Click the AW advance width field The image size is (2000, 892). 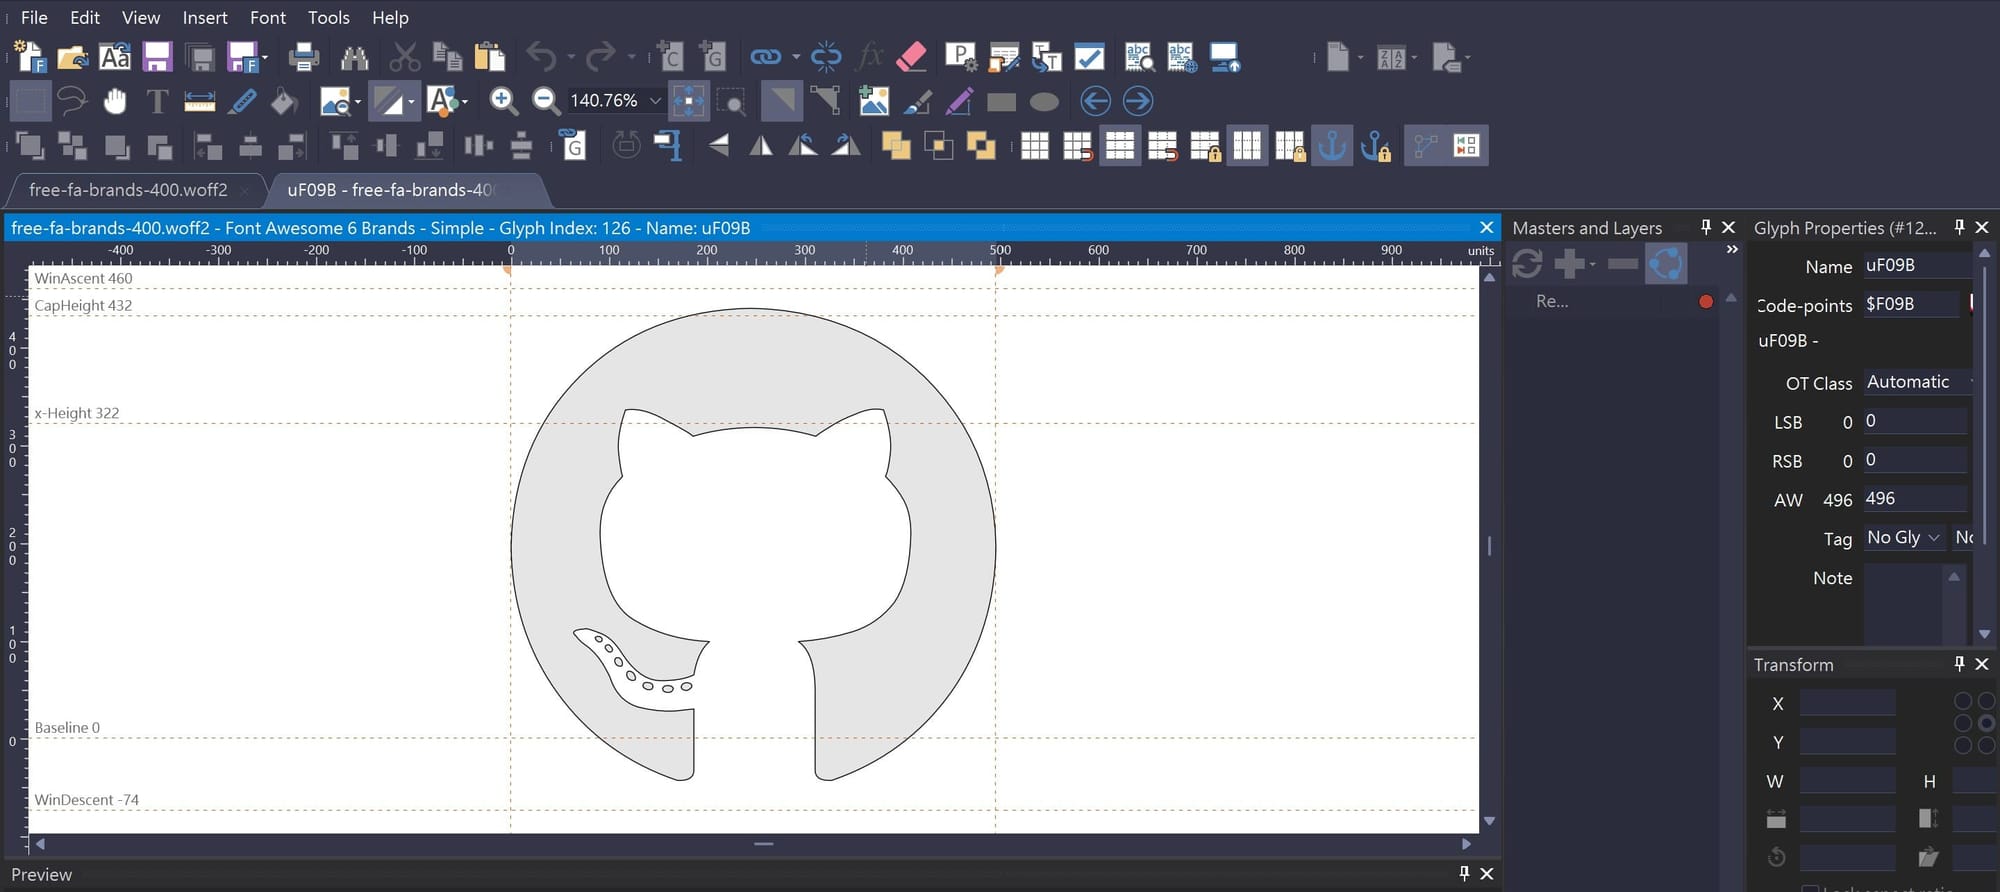pyautogui.click(x=1914, y=499)
